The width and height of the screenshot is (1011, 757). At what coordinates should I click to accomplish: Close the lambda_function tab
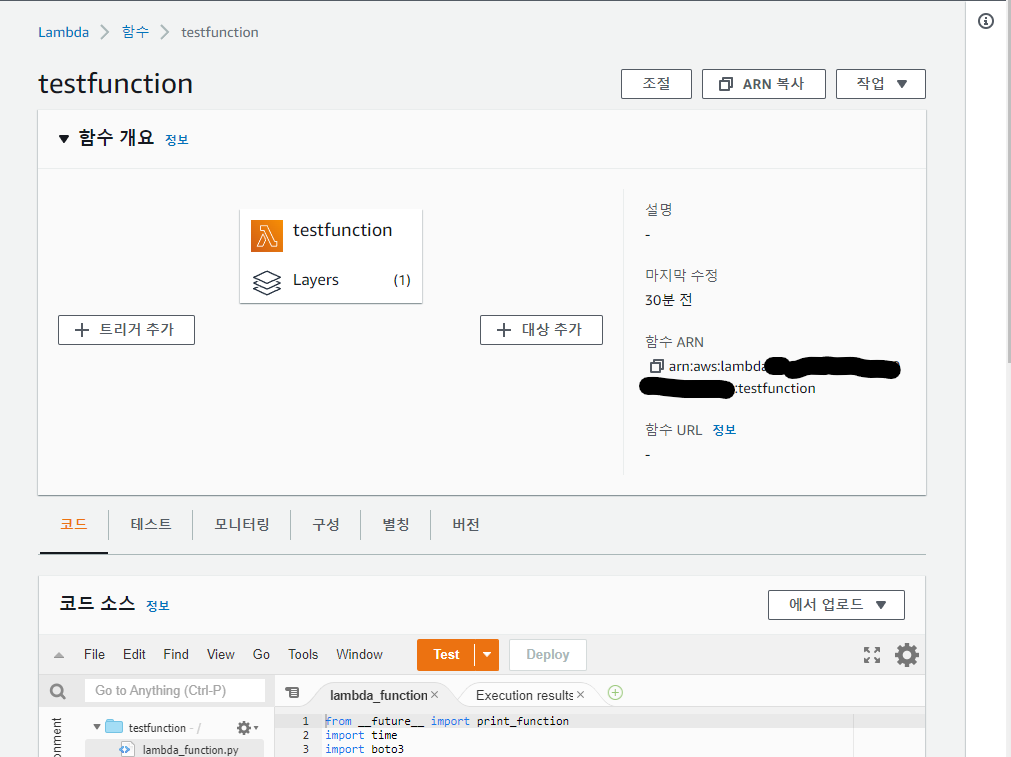coord(435,694)
